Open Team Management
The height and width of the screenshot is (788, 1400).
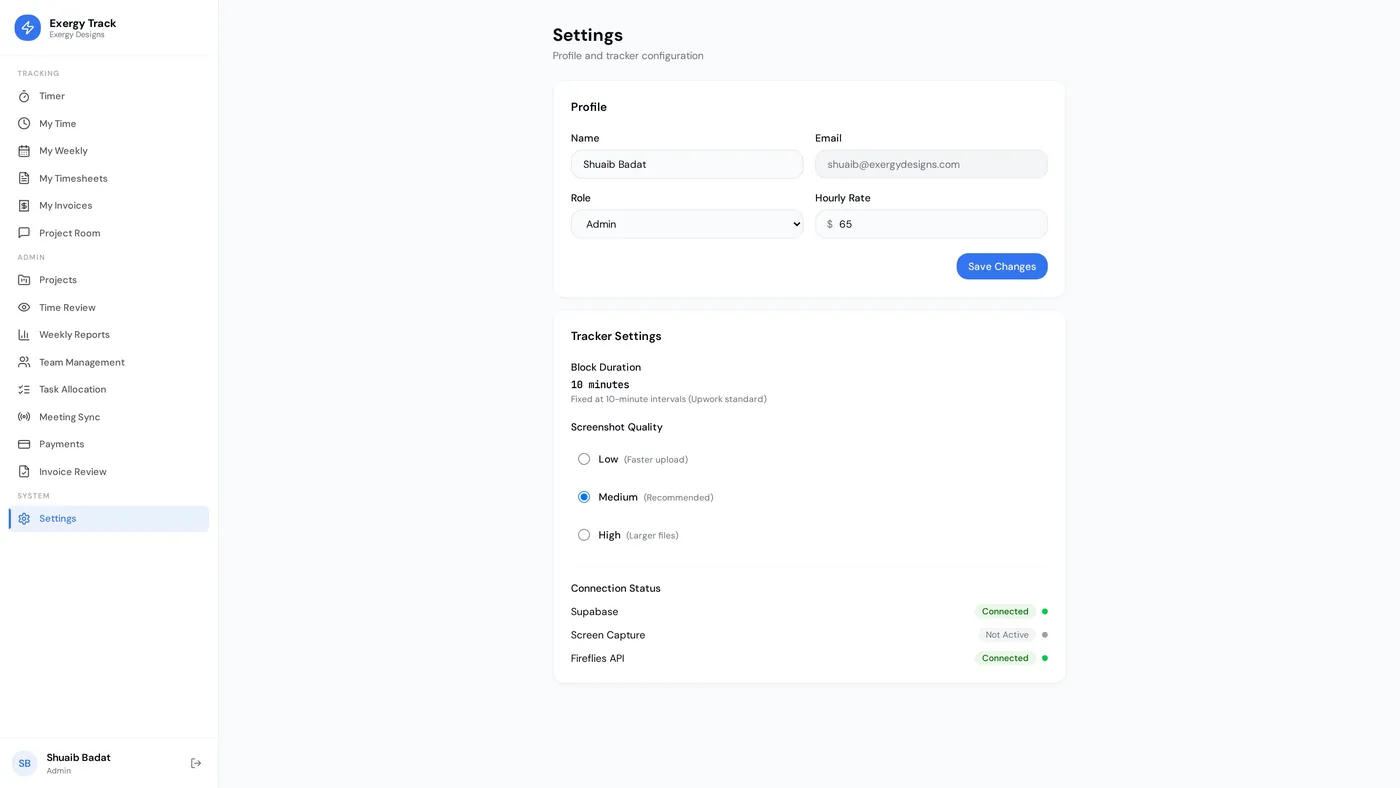(x=109, y=362)
